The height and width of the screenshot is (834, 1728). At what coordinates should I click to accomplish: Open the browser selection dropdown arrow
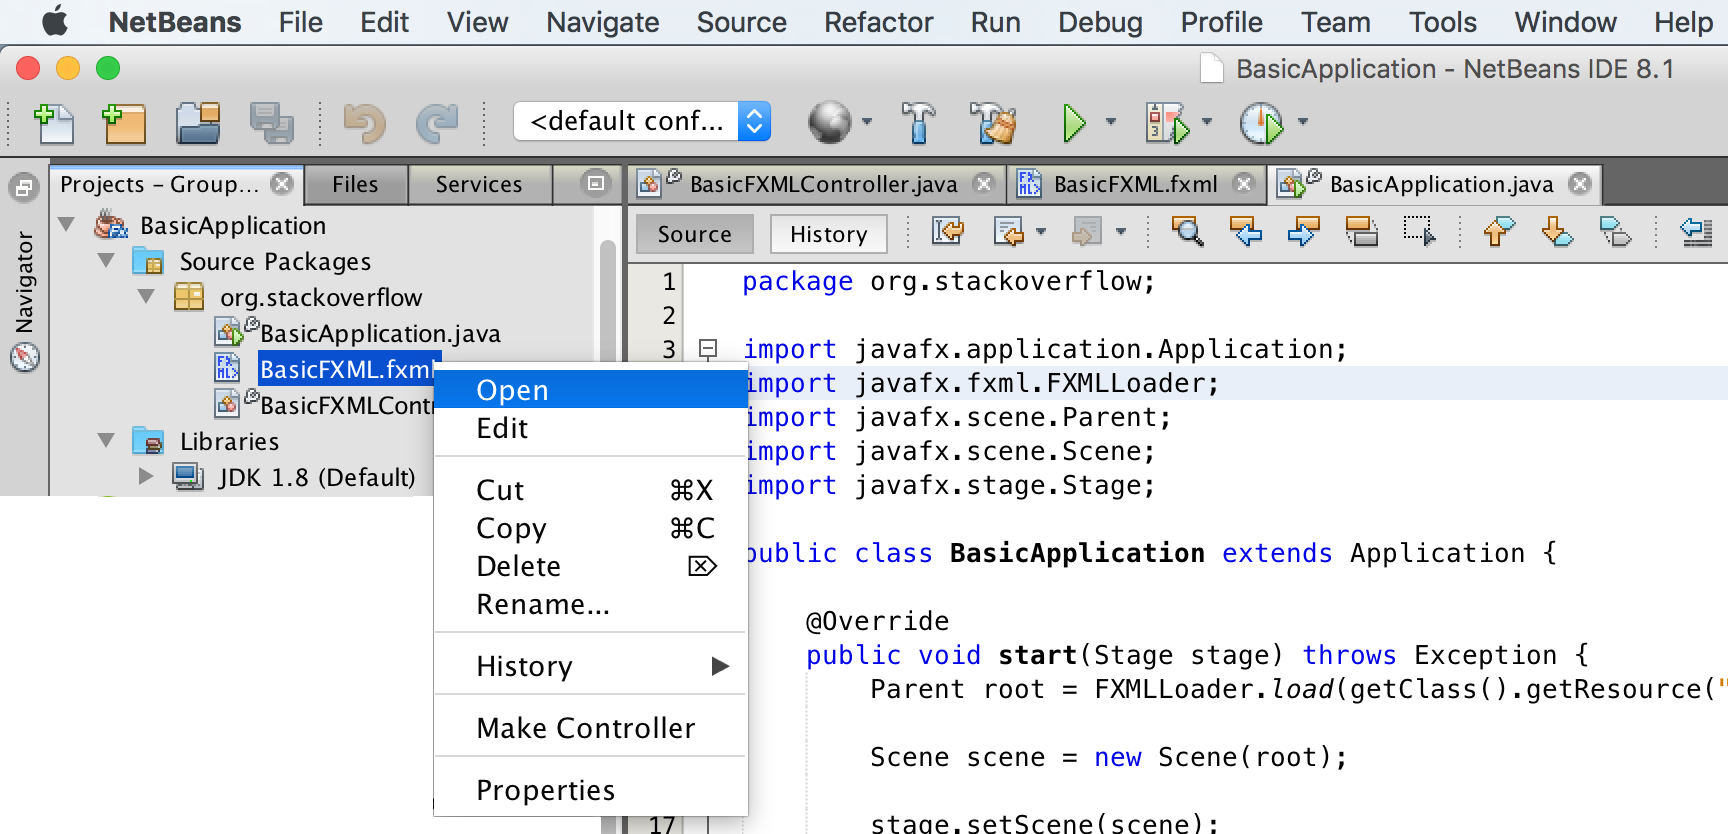pos(866,122)
